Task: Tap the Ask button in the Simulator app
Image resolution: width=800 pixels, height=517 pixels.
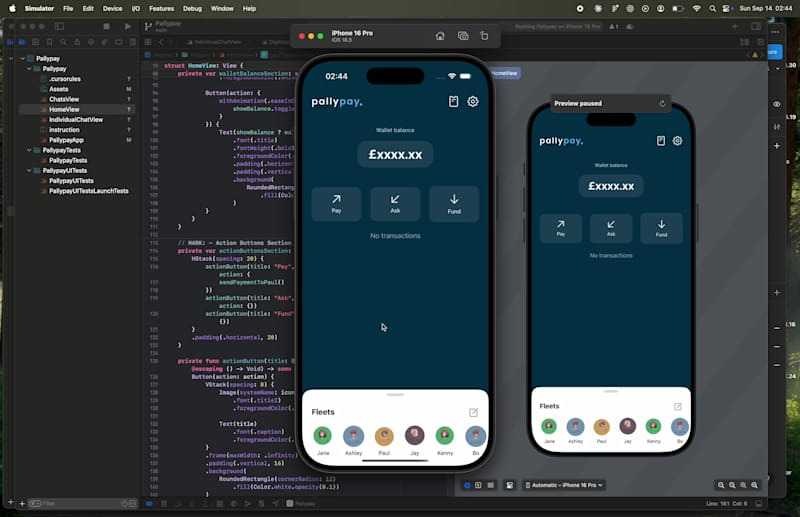Action: coord(395,204)
